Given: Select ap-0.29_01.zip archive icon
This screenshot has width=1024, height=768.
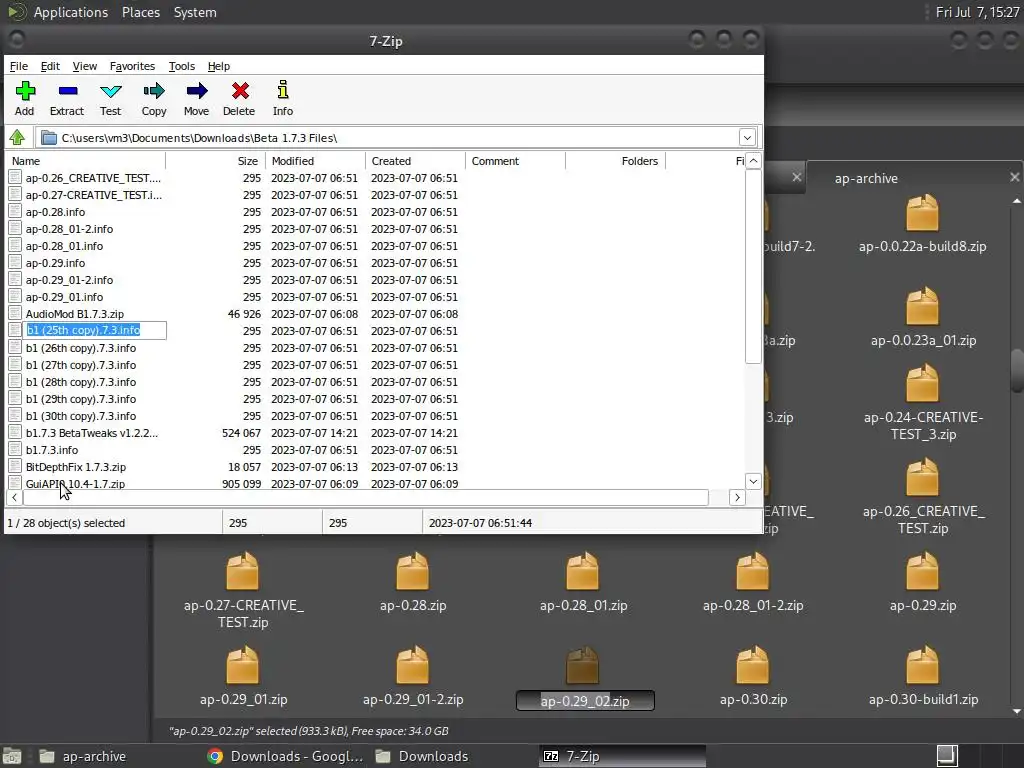Looking at the screenshot, I should click(243, 664).
